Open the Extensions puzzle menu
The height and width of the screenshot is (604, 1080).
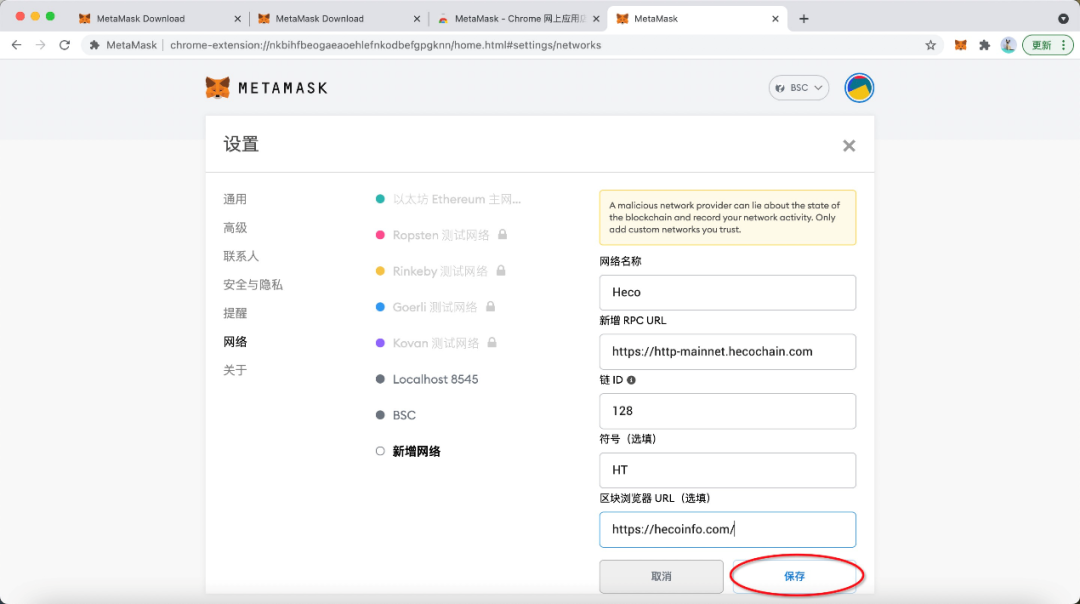984,45
